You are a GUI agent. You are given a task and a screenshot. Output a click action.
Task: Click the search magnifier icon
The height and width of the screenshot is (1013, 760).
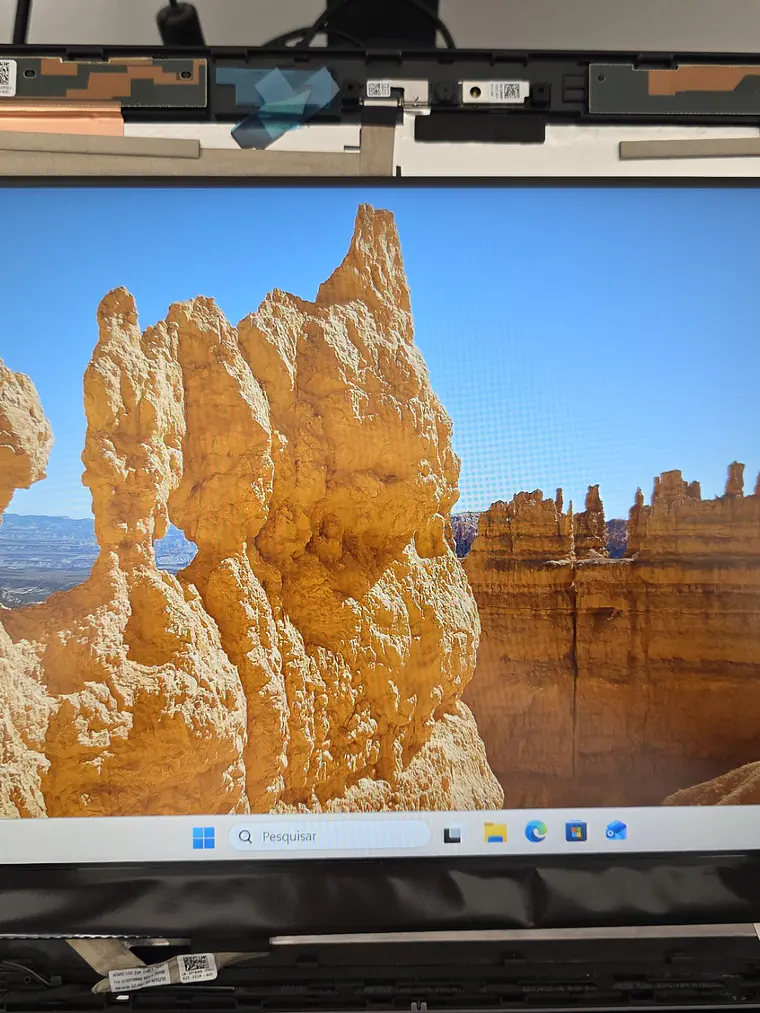pyautogui.click(x=246, y=837)
